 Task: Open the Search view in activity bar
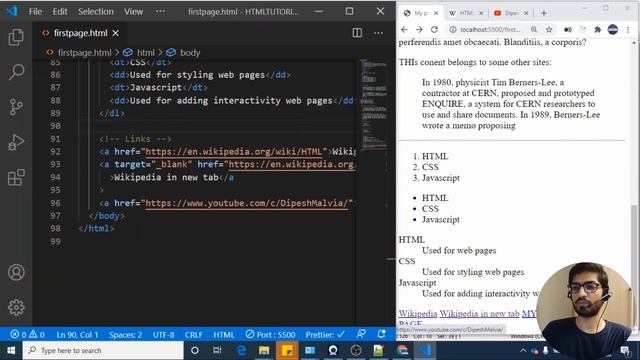[x=16, y=72]
